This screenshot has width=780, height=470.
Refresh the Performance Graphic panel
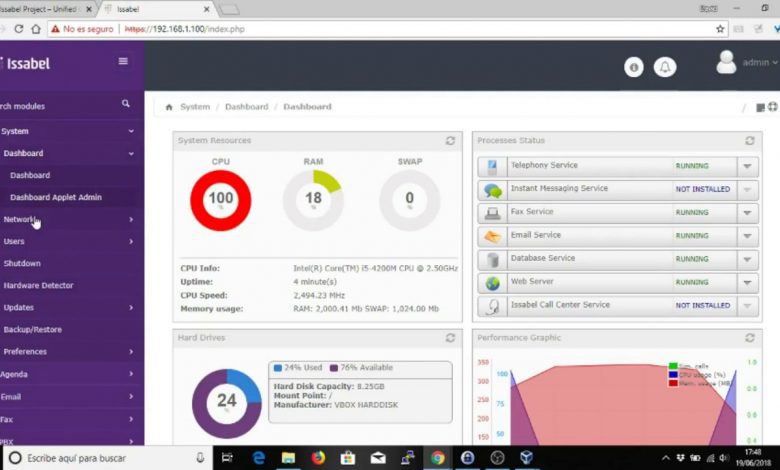(x=750, y=338)
